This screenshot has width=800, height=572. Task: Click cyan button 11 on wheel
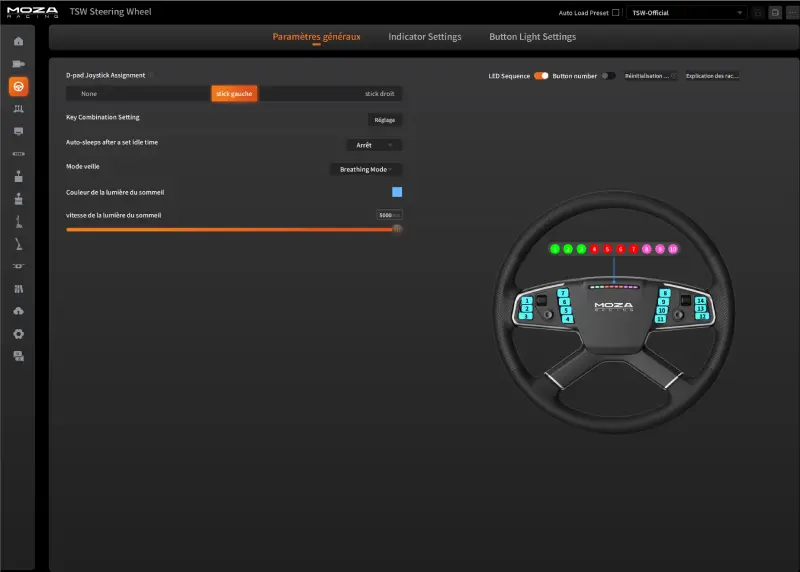(x=660, y=319)
